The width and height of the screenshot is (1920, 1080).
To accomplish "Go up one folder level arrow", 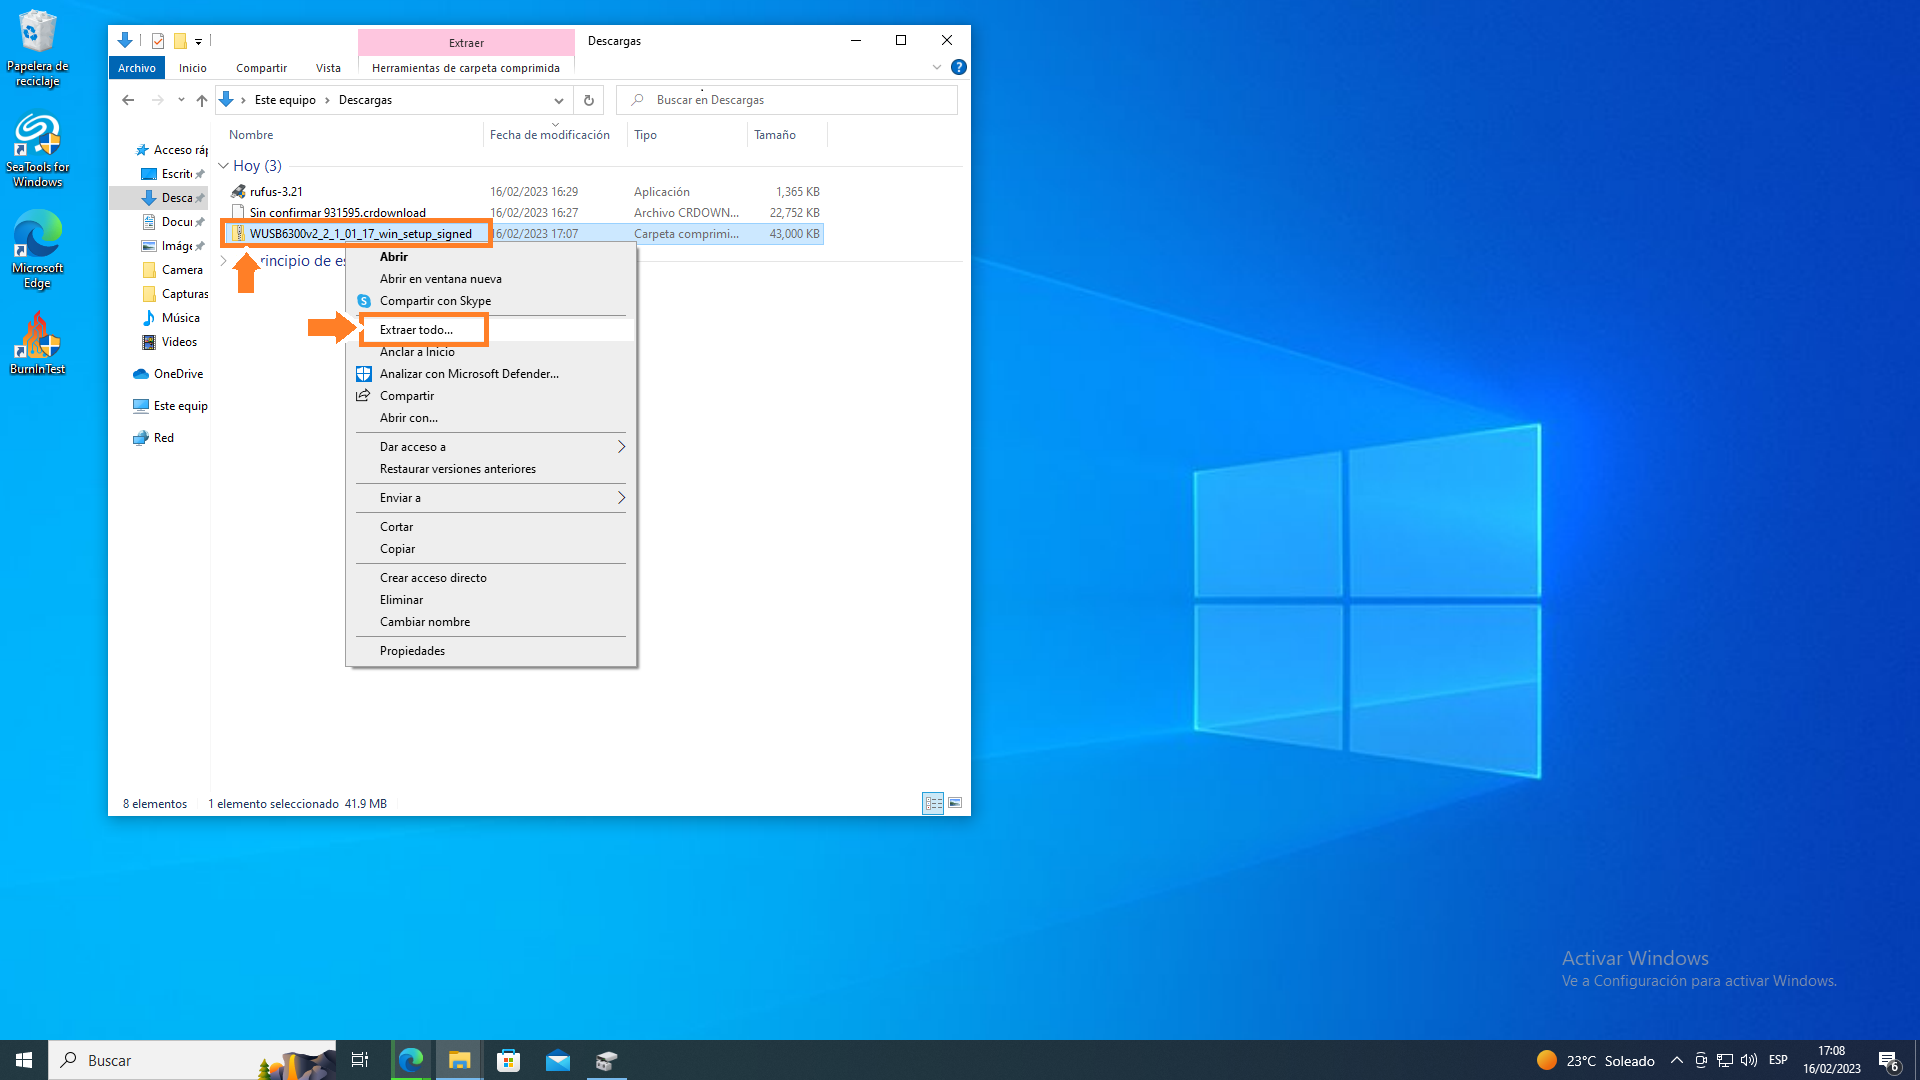I will 202,100.
